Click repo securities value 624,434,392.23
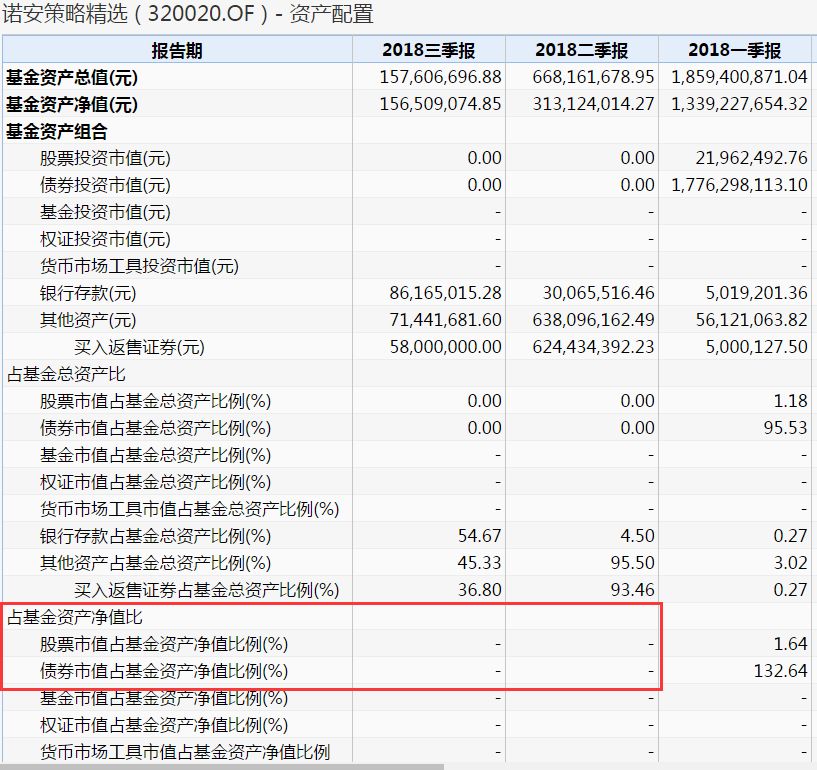 point(593,347)
